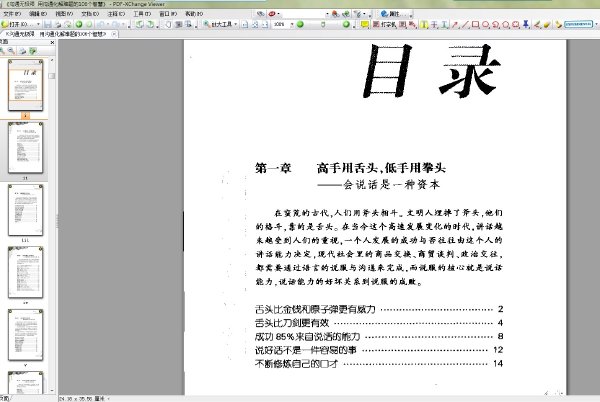The width and height of the screenshot is (600, 402).
Task: Select the Oval drawing tool
Action: pos(486,24)
